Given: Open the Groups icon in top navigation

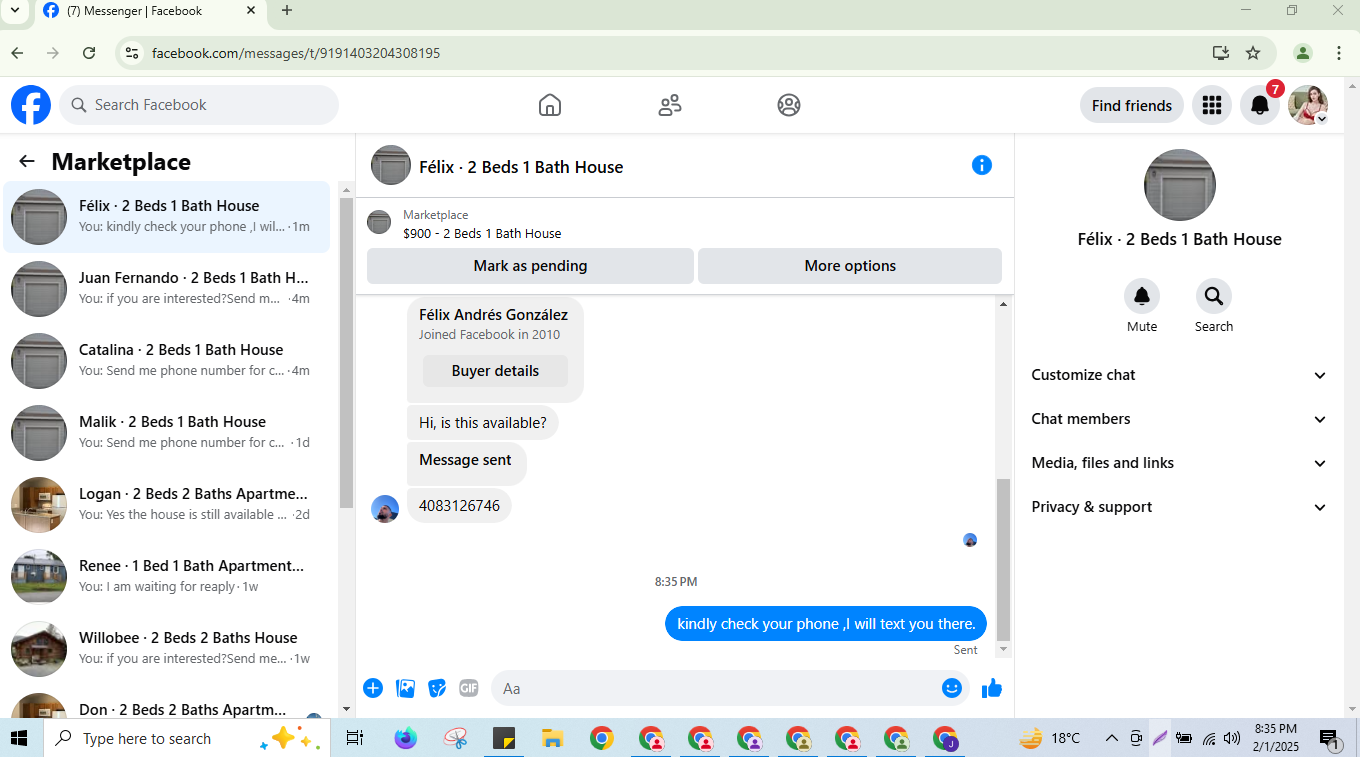Looking at the screenshot, I should pos(789,105).
